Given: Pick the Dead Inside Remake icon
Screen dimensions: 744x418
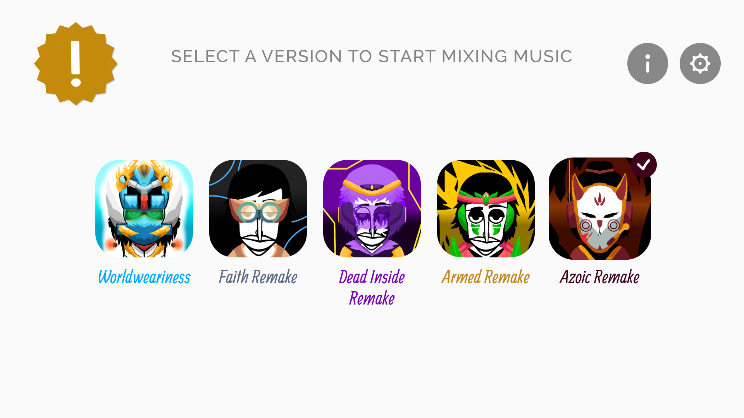Looking at the screenshot, I should [372, 208].
